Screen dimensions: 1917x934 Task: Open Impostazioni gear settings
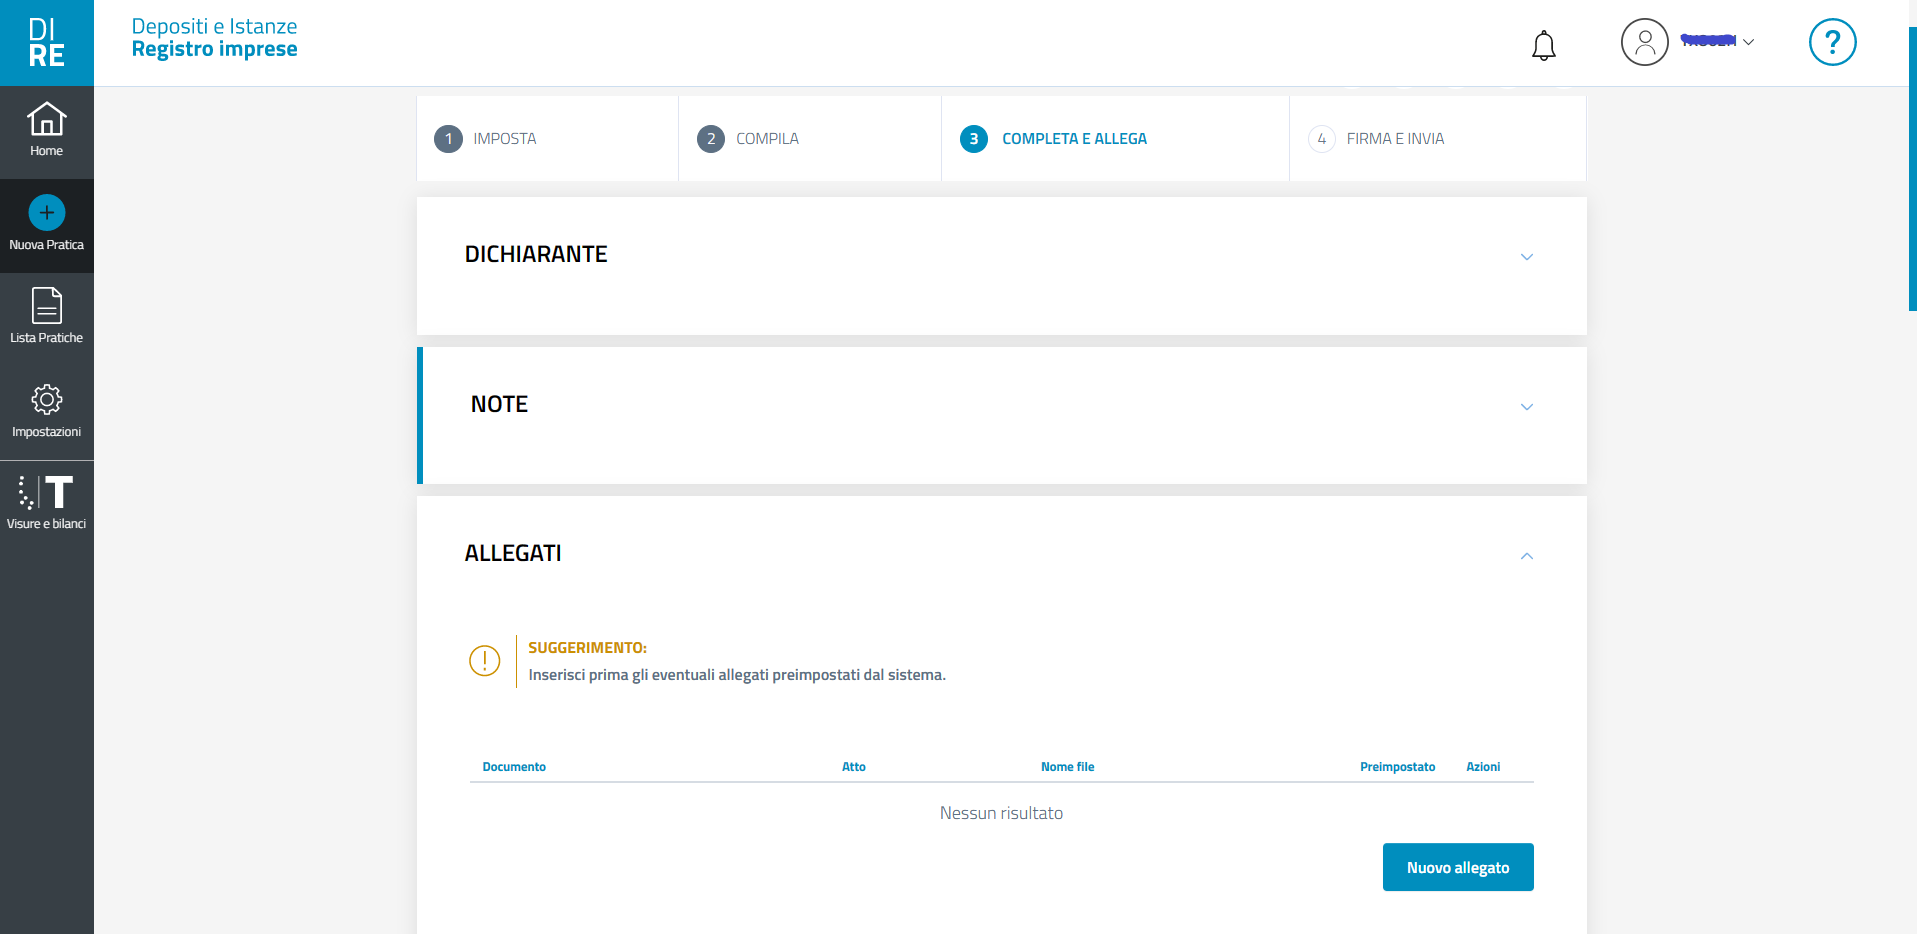(46, 400)
